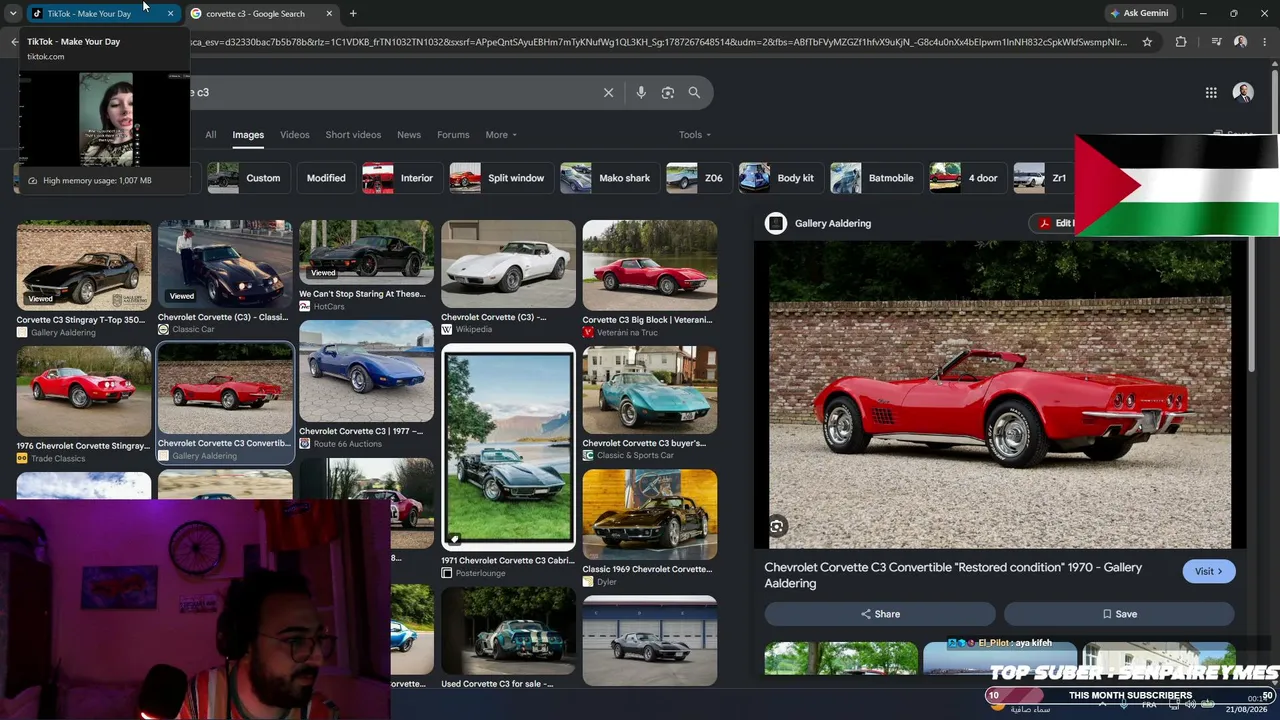The height and width of the screenshot is (720, 1280).
Task: Select the Short videos results tab
Action: click(x=353, y=135)
